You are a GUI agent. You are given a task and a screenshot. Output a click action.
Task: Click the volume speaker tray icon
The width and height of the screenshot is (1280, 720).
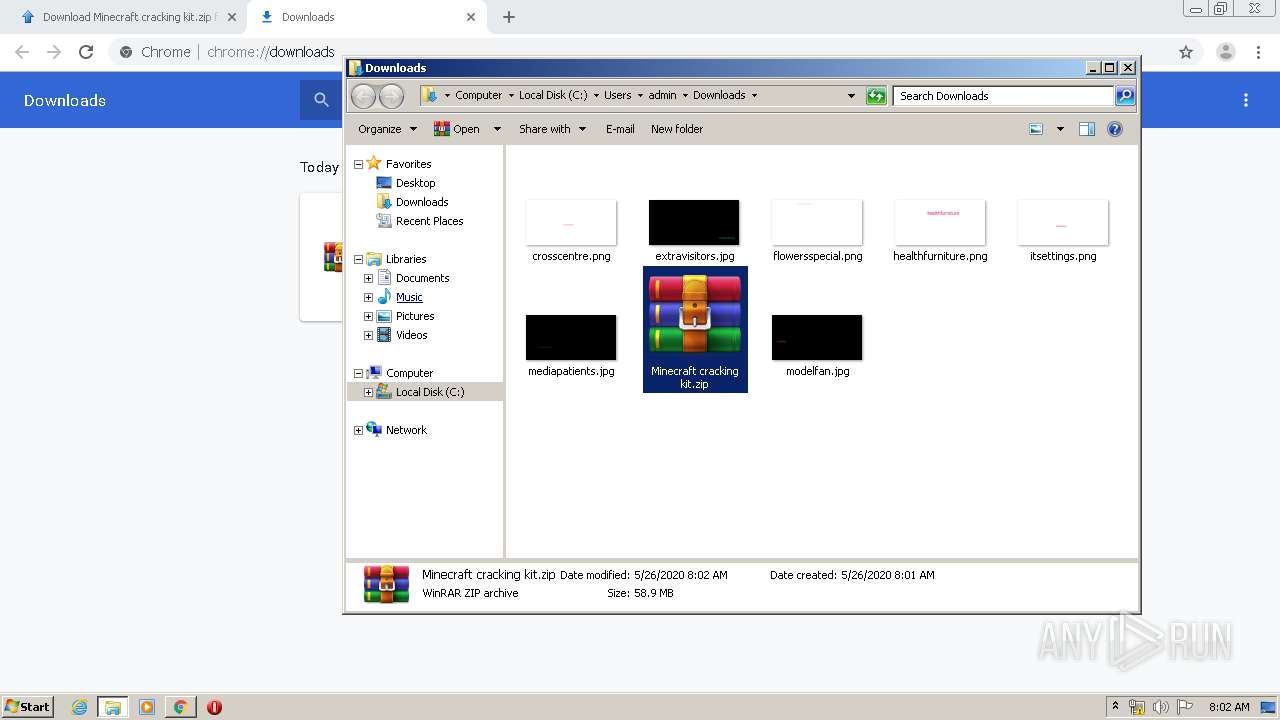point(1160,707)
